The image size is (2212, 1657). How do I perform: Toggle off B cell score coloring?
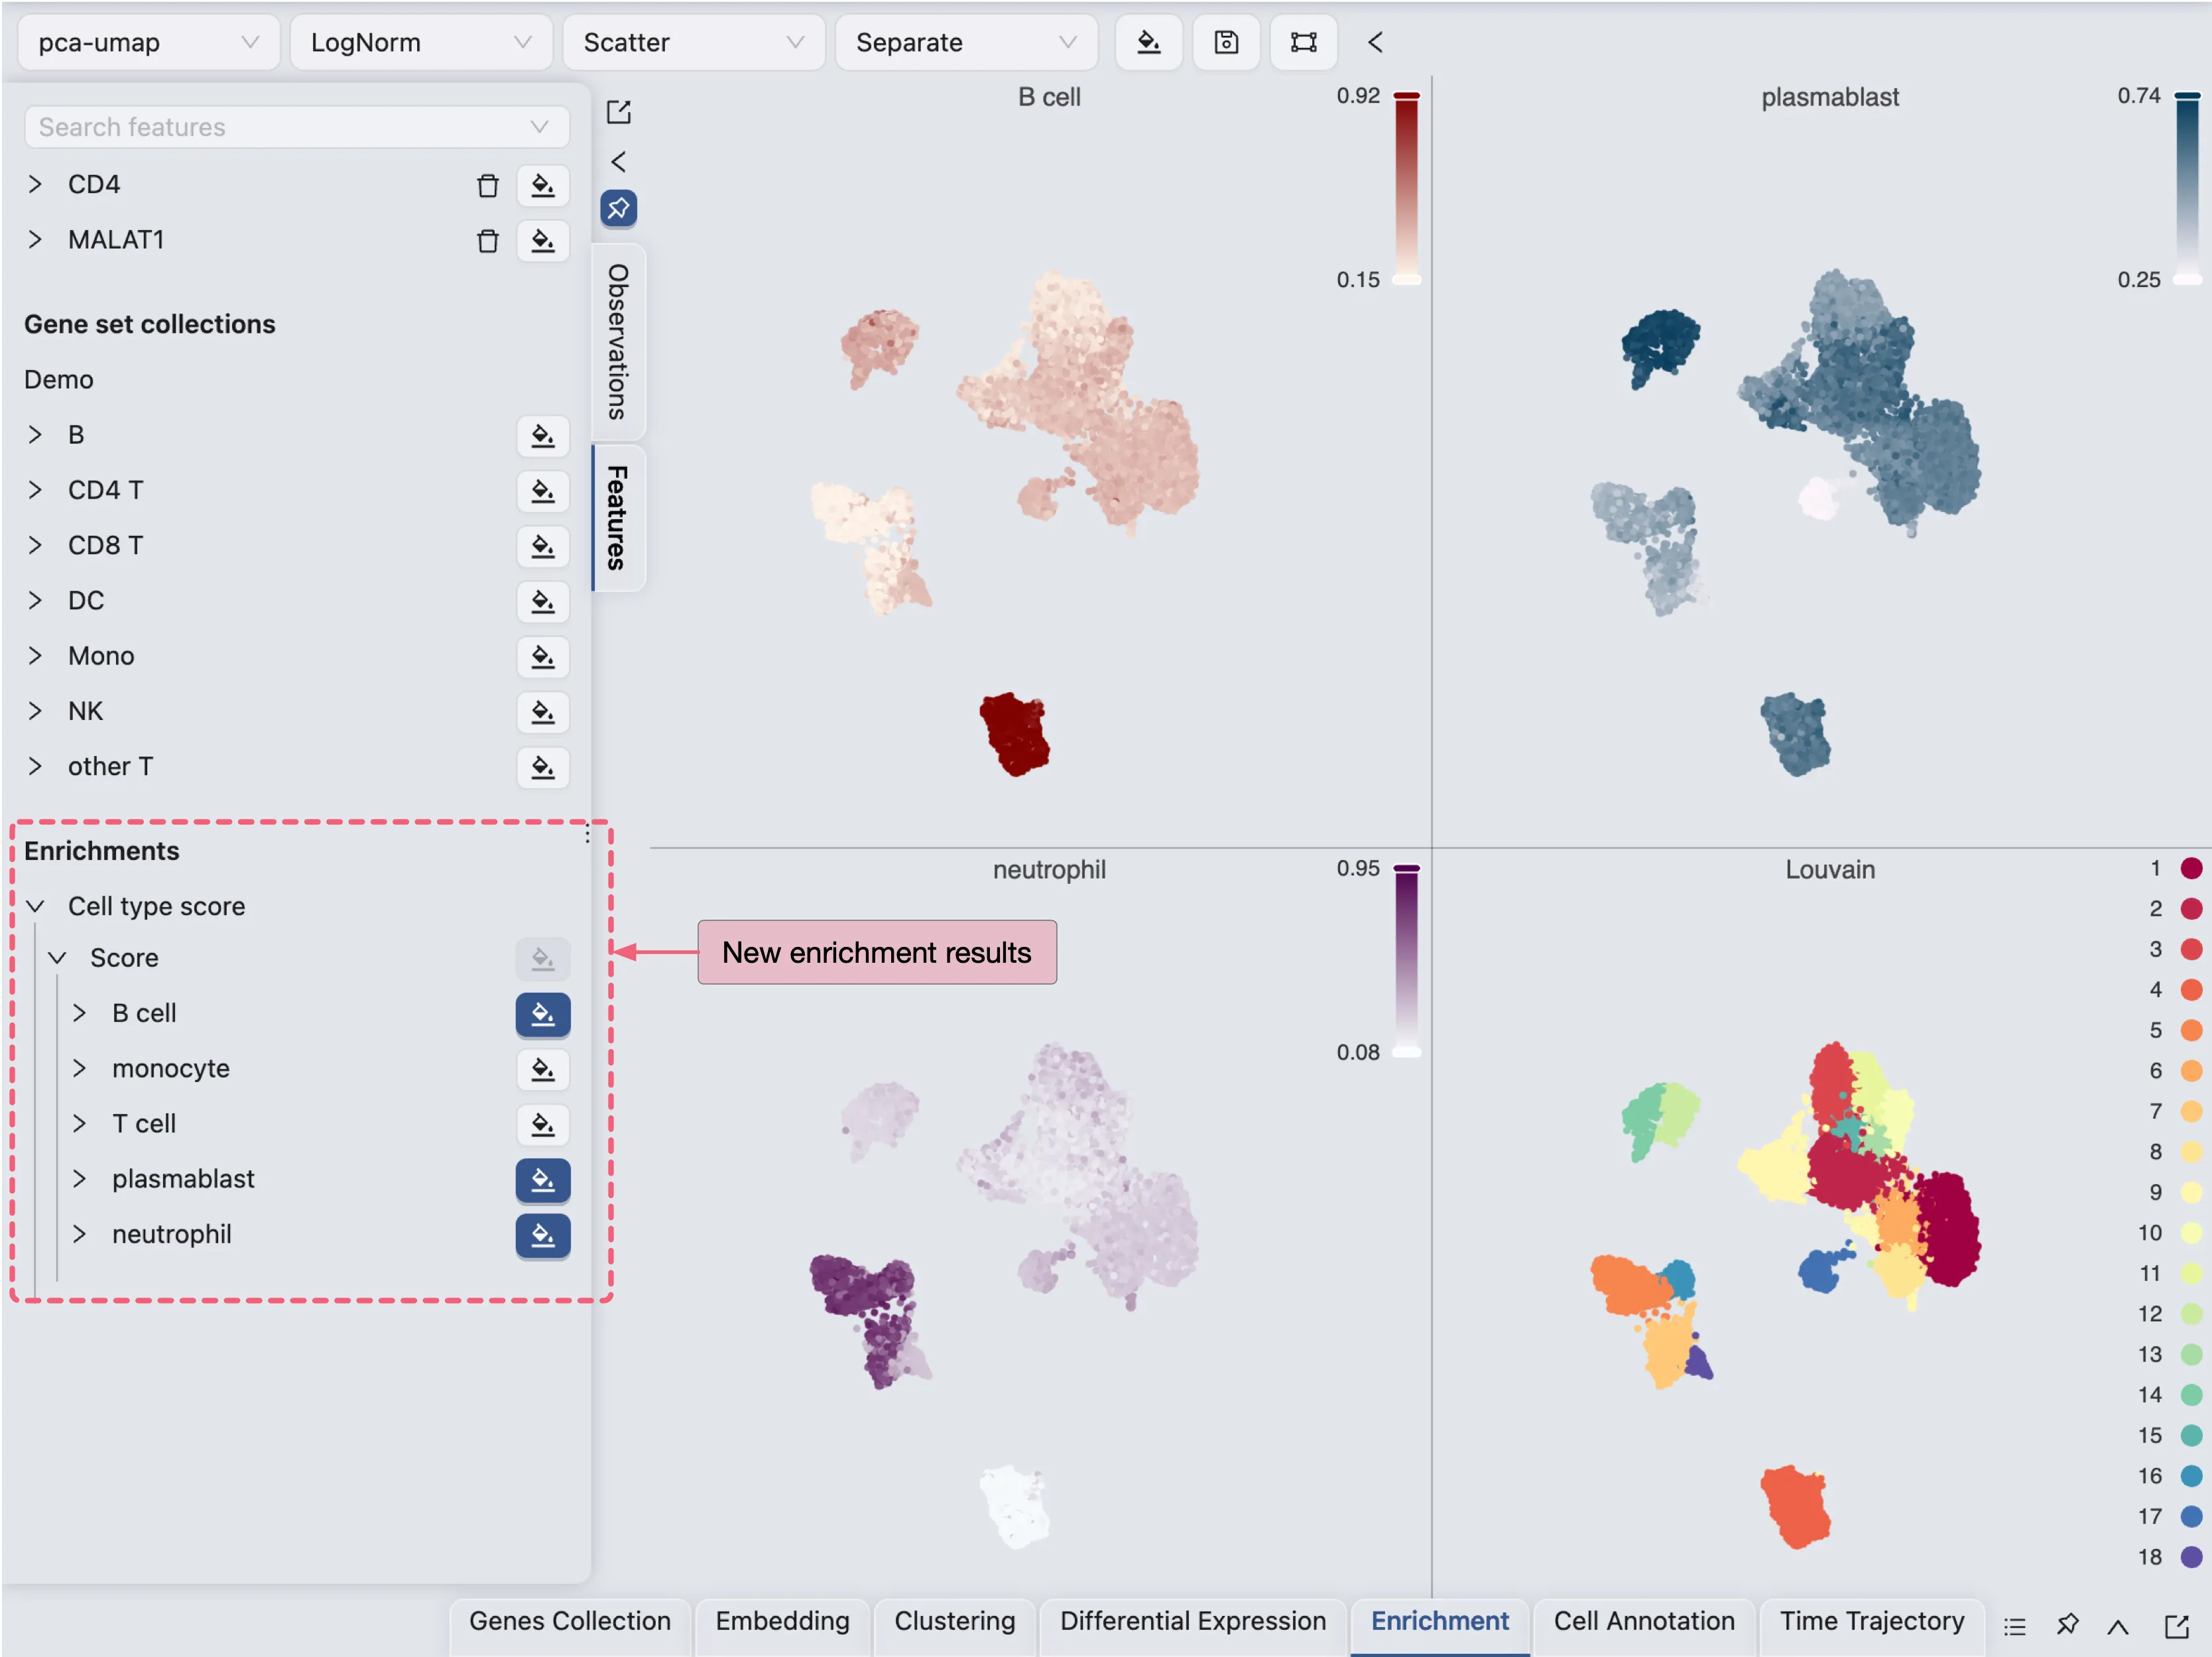coord(542,1014)
